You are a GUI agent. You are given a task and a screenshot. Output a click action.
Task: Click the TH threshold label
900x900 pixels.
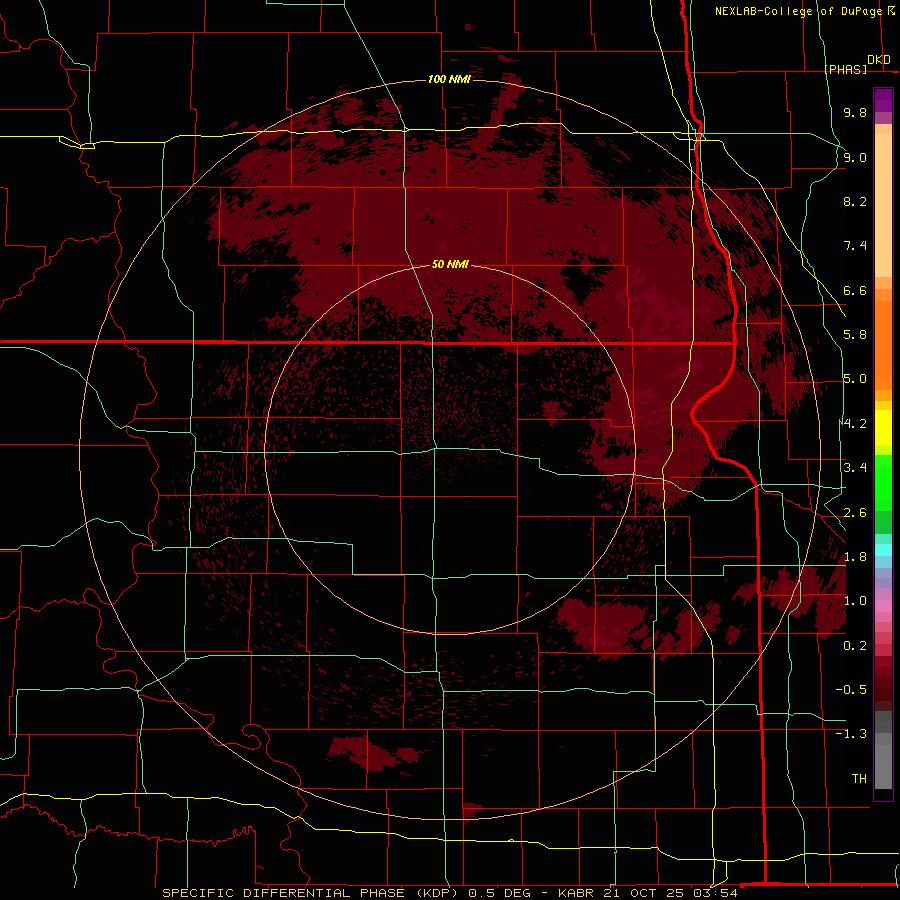click(x=859, y=779)
